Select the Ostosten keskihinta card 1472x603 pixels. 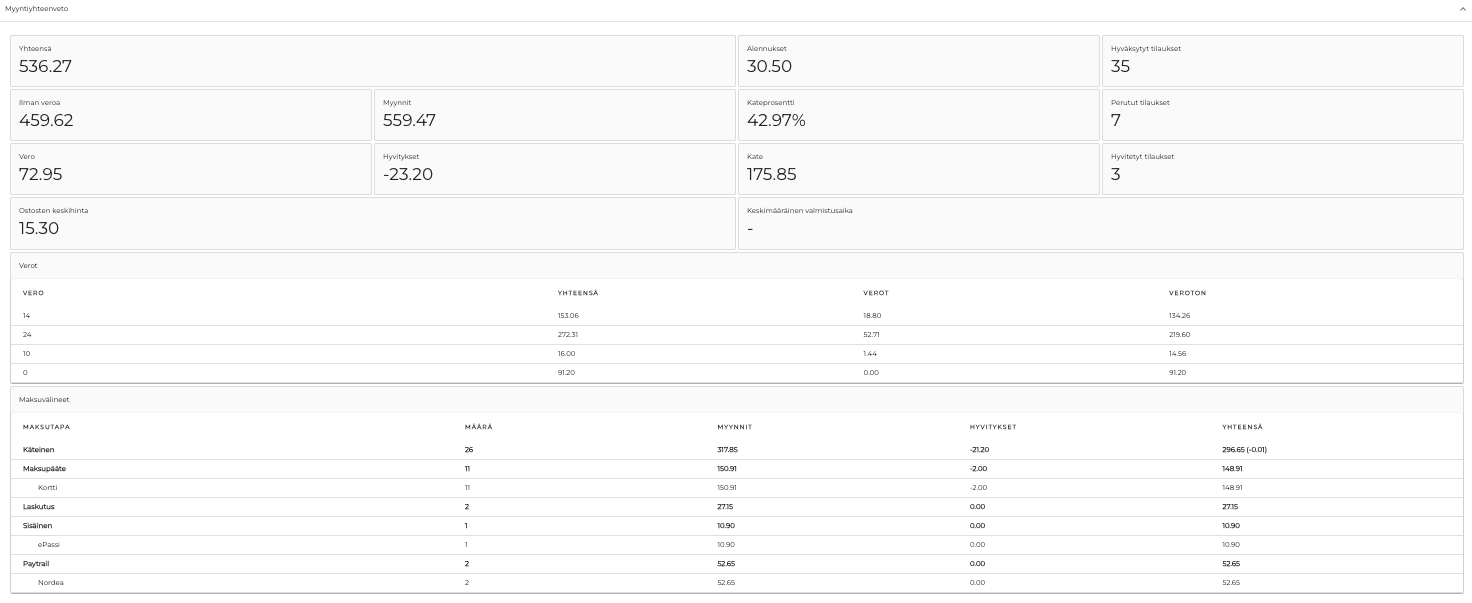point(372,222)
